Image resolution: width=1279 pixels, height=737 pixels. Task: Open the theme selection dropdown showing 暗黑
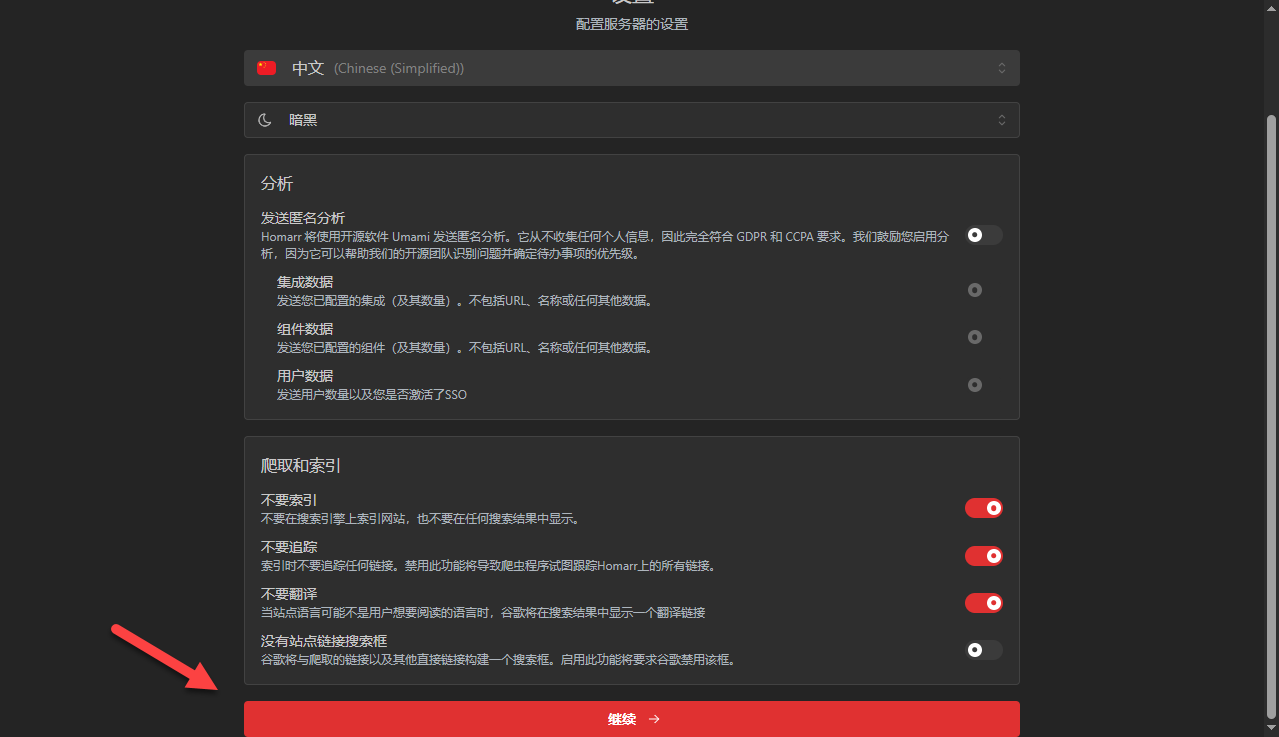click(631, 119)
